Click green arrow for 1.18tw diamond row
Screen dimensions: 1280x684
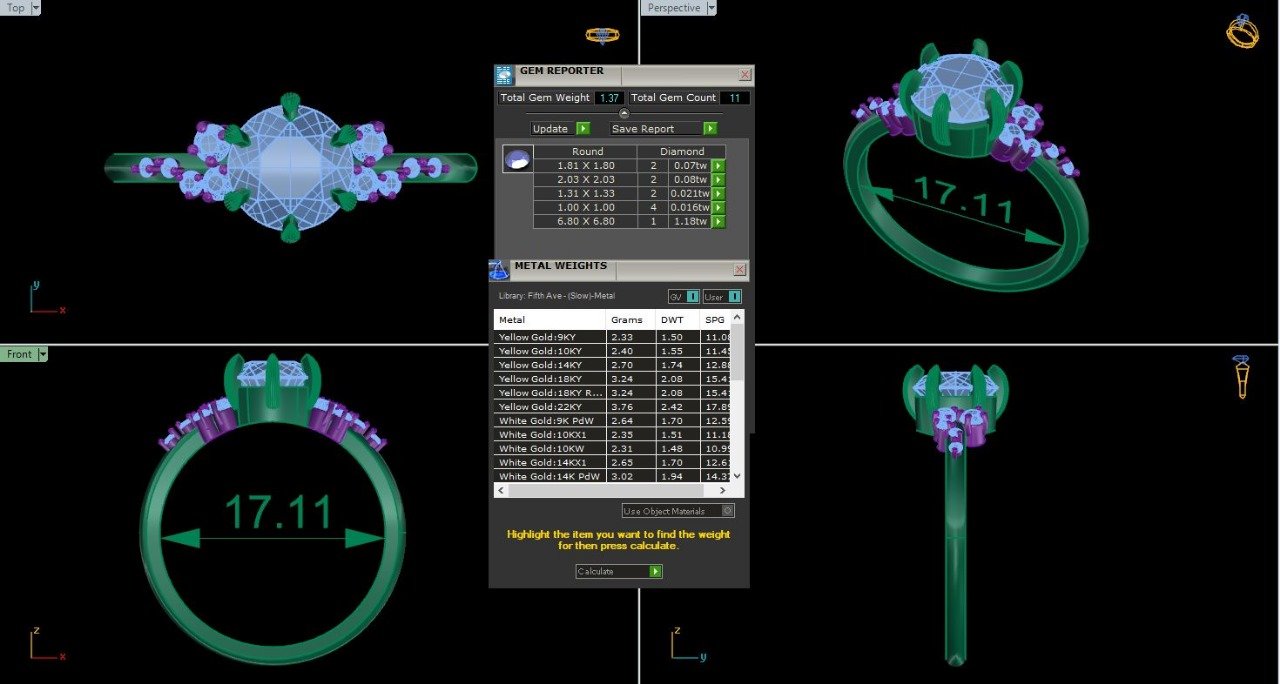pyautogui.click(x=717, y=222)
